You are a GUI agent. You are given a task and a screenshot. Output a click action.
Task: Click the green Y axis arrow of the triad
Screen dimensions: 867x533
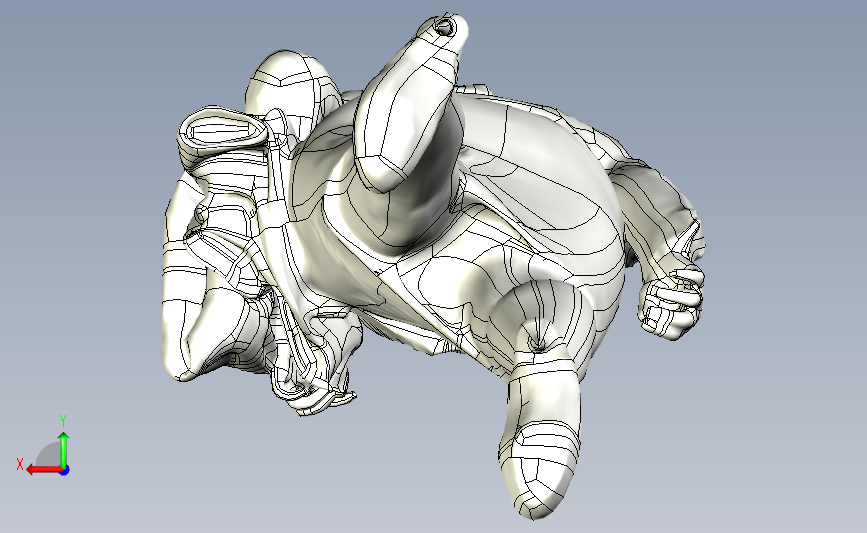(x=64, y=450)
